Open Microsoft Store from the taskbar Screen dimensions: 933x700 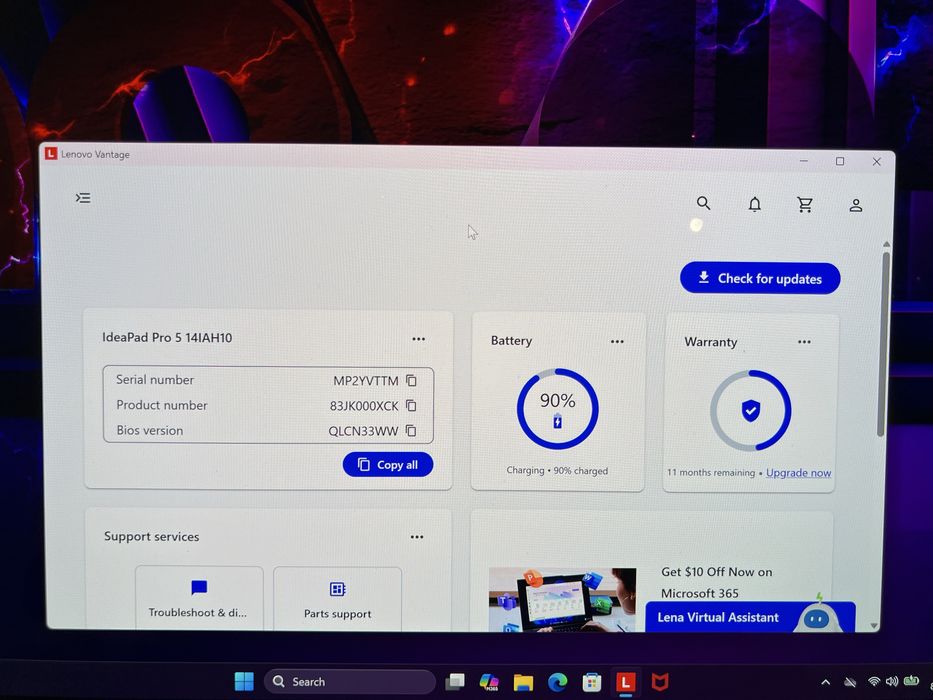pos(591,682)
